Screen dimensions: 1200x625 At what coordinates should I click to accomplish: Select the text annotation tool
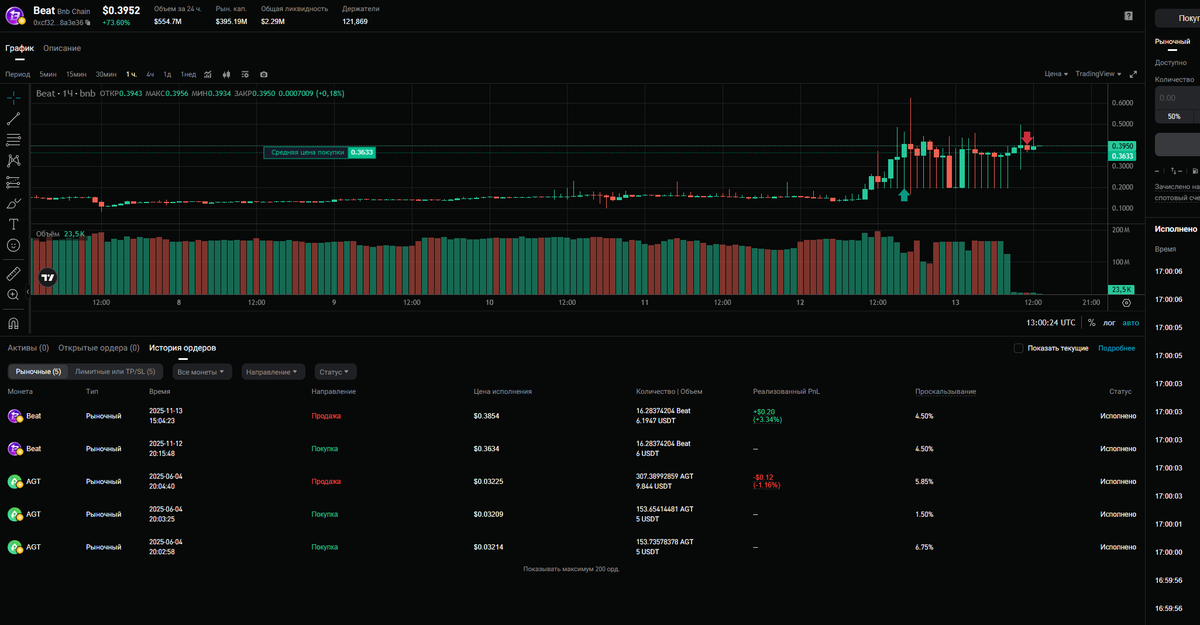coord(14,224)
